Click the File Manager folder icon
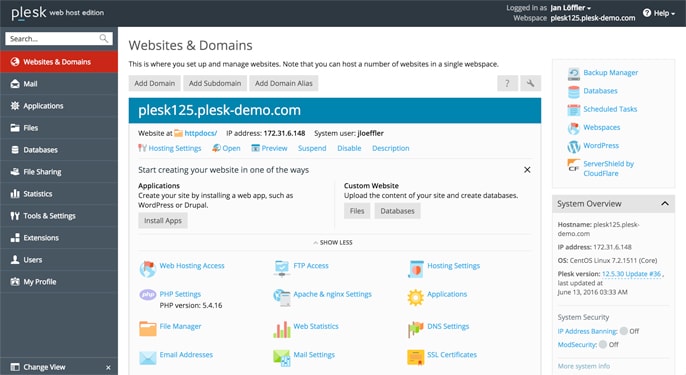 coord(148,328)
